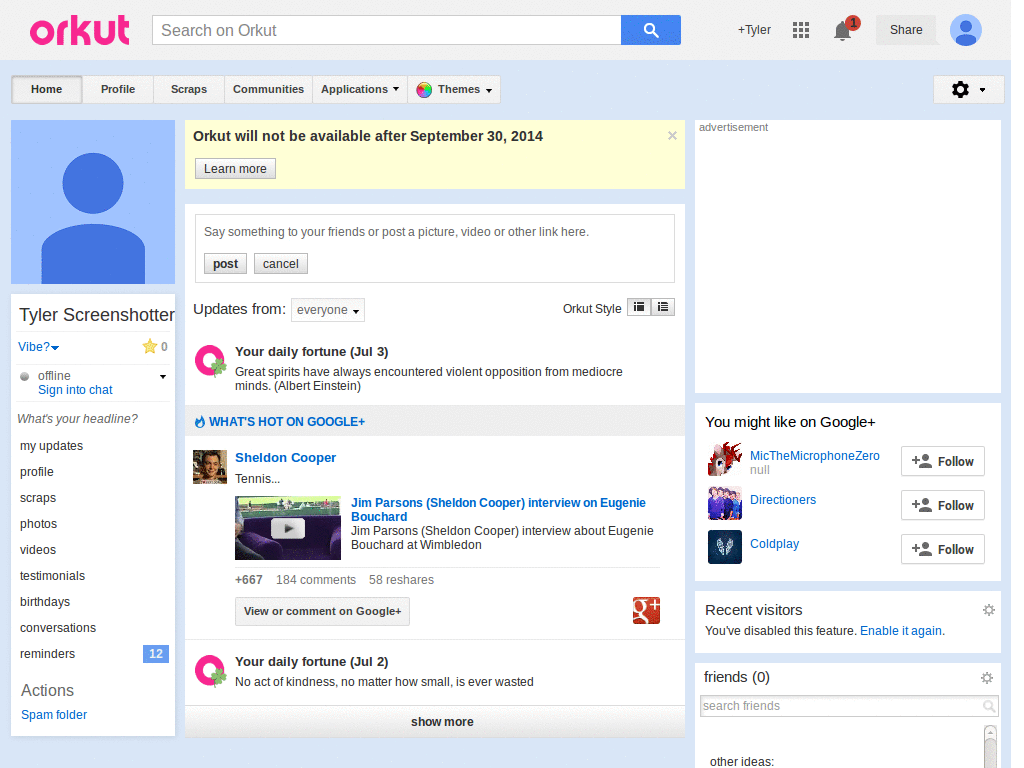Click the Share button
1024x768 pixels.
[x=906, y=30]
